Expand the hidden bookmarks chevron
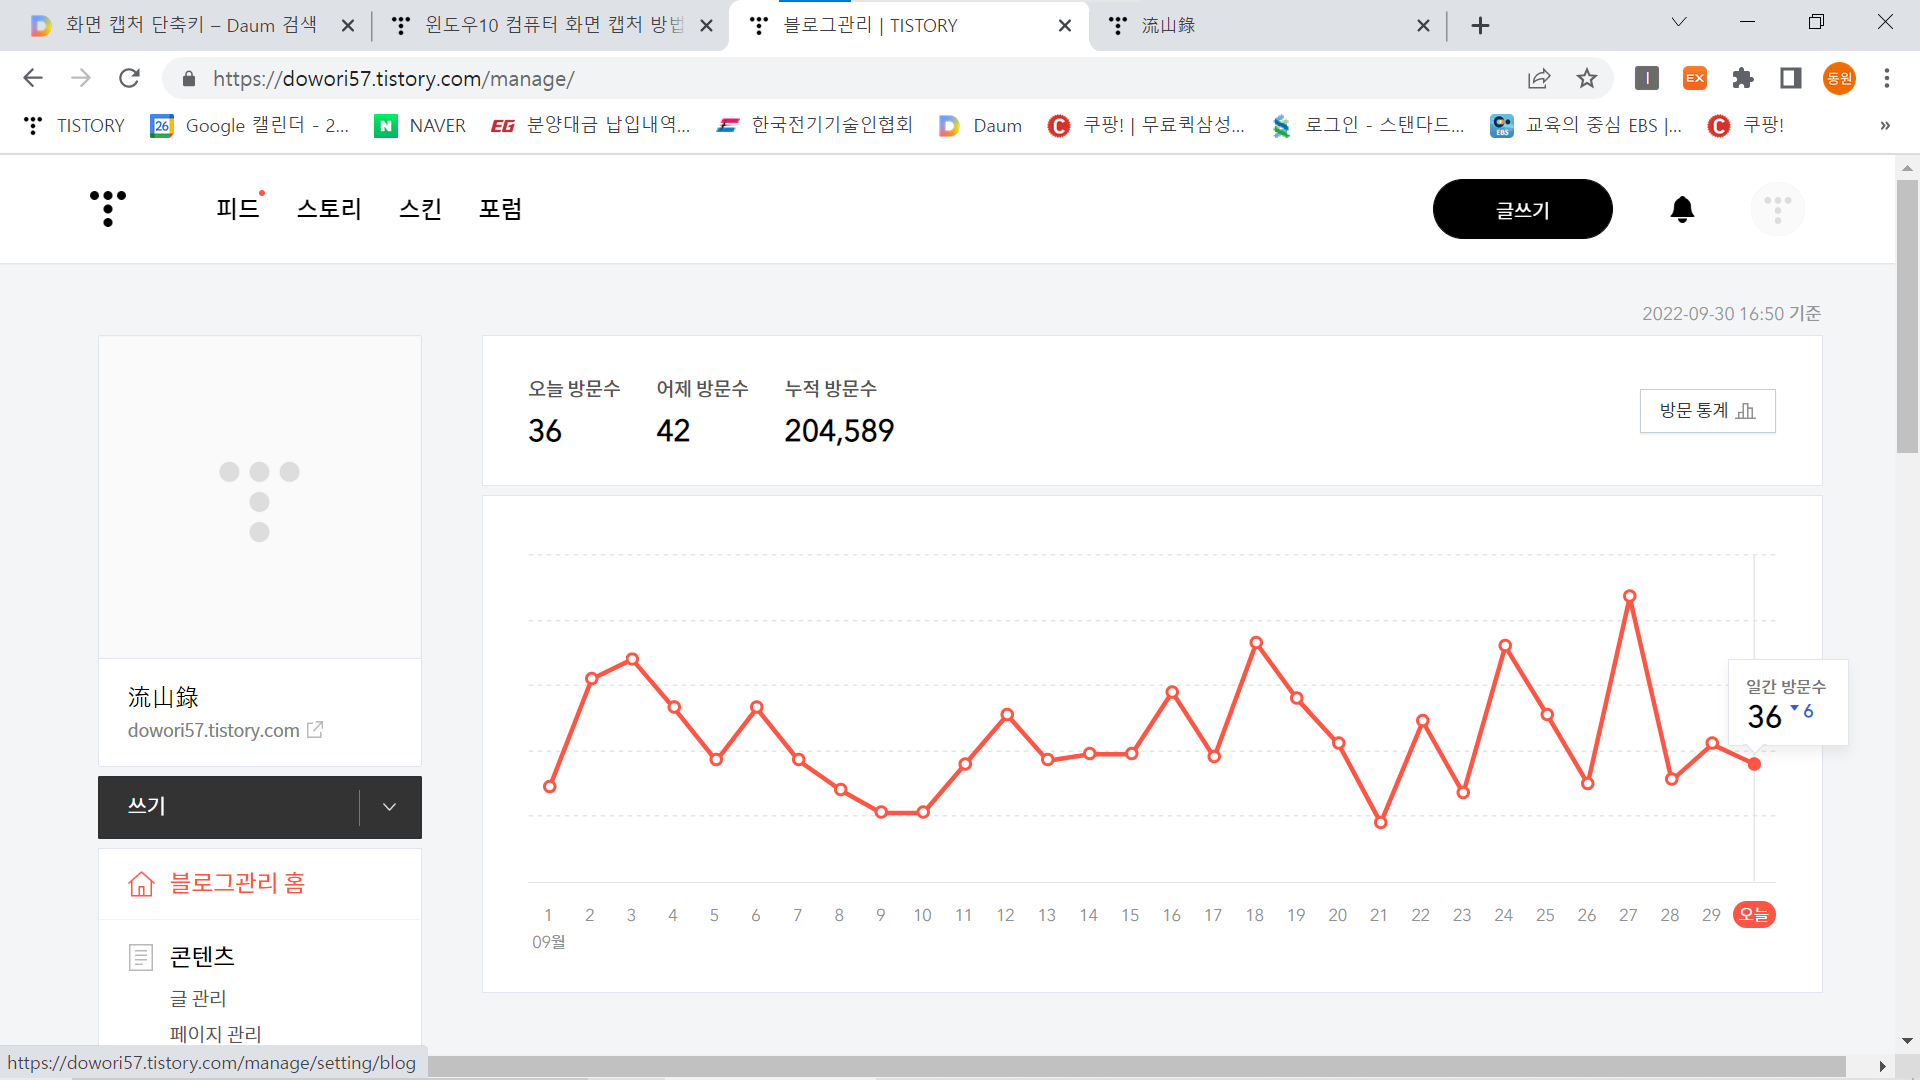The width and height of the screenshot is (1920, 1080). (1885, 126)
